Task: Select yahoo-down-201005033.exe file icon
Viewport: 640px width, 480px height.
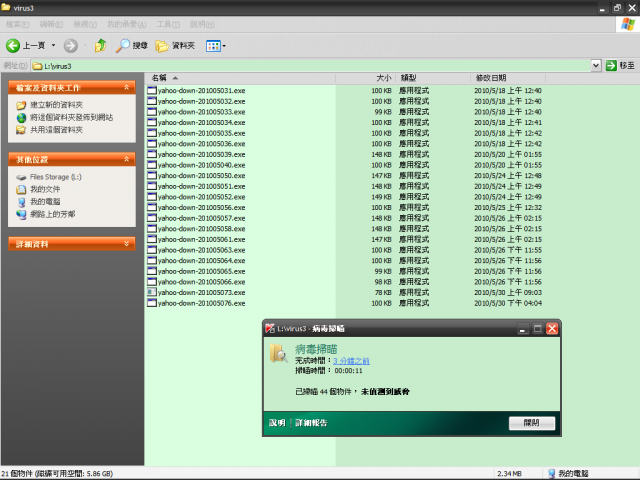Action: pos(152,111)
